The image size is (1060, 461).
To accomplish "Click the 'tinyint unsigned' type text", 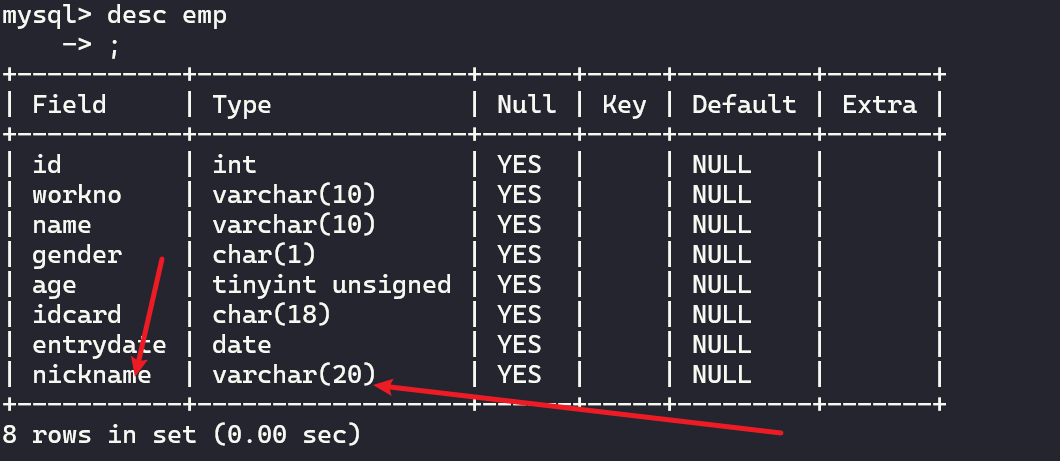I will (332, 284).
